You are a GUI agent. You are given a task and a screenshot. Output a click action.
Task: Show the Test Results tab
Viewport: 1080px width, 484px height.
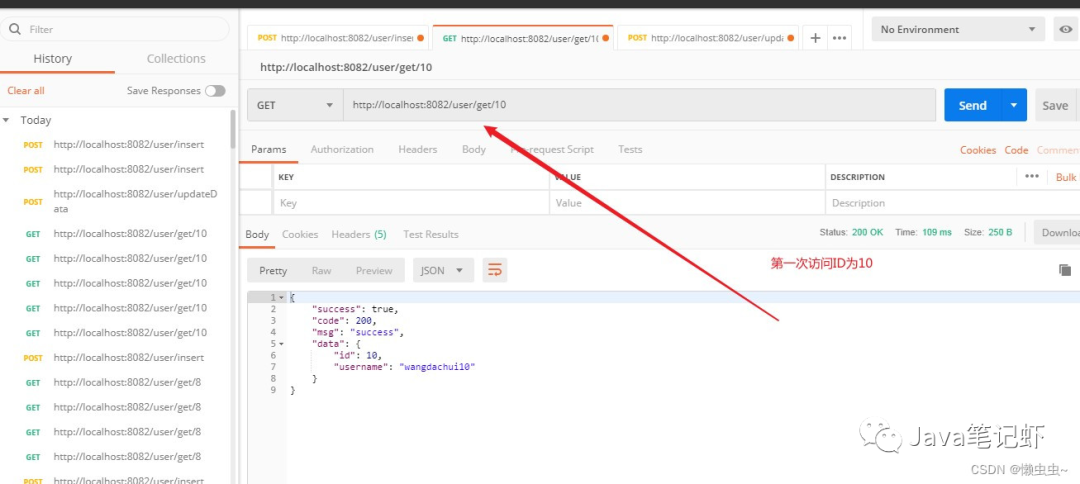(430, 234)
